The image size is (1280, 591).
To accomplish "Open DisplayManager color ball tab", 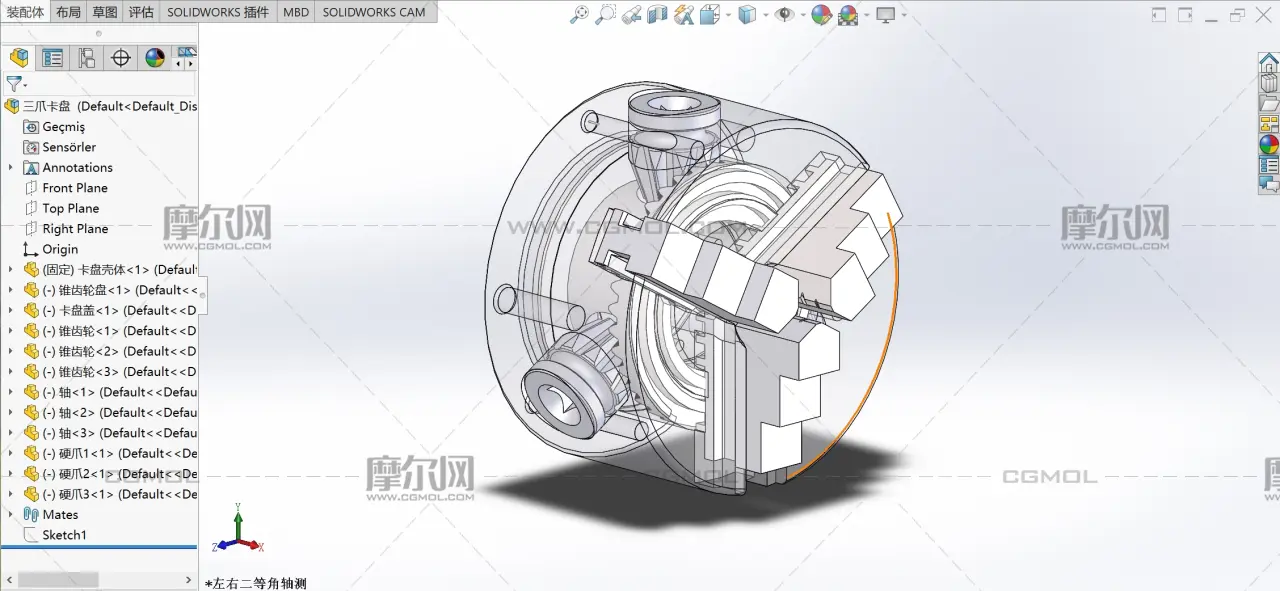I will tap(155, 58).
